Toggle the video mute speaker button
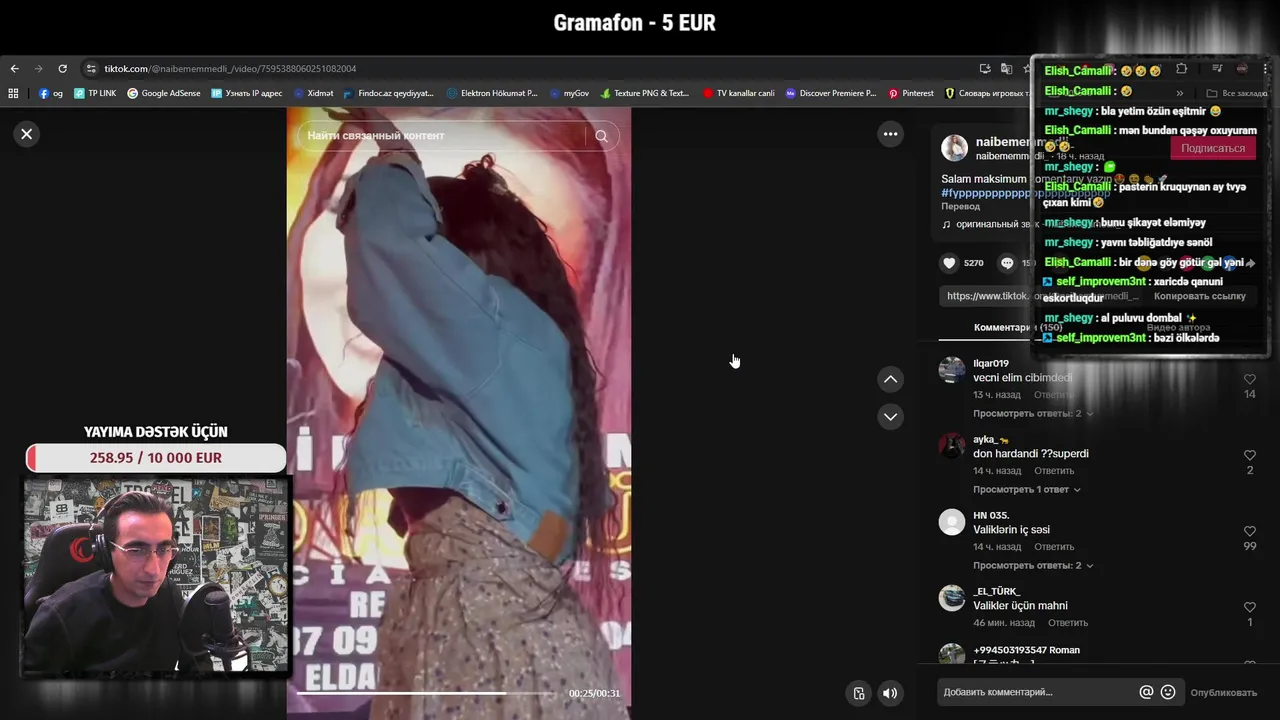 [x=890, y=693]
